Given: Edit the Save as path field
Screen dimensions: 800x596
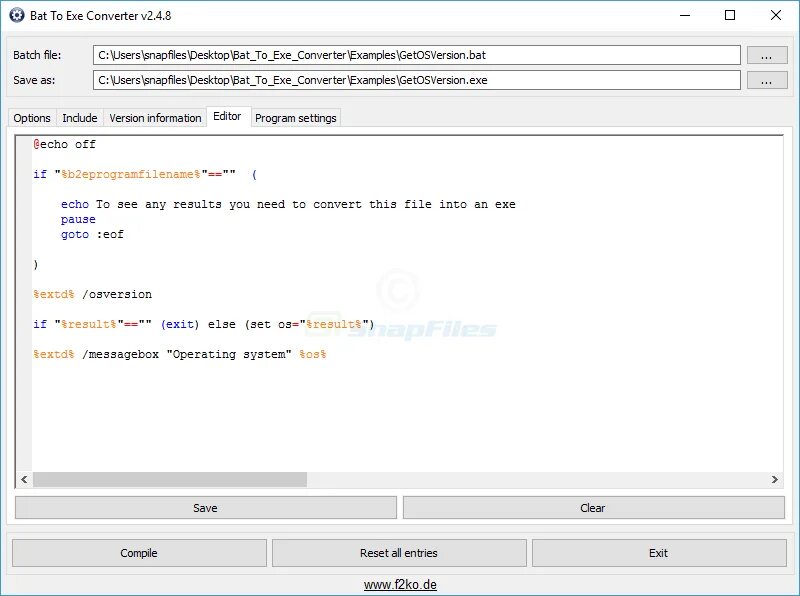Looking at the screenshot, I should pos(416,80).
